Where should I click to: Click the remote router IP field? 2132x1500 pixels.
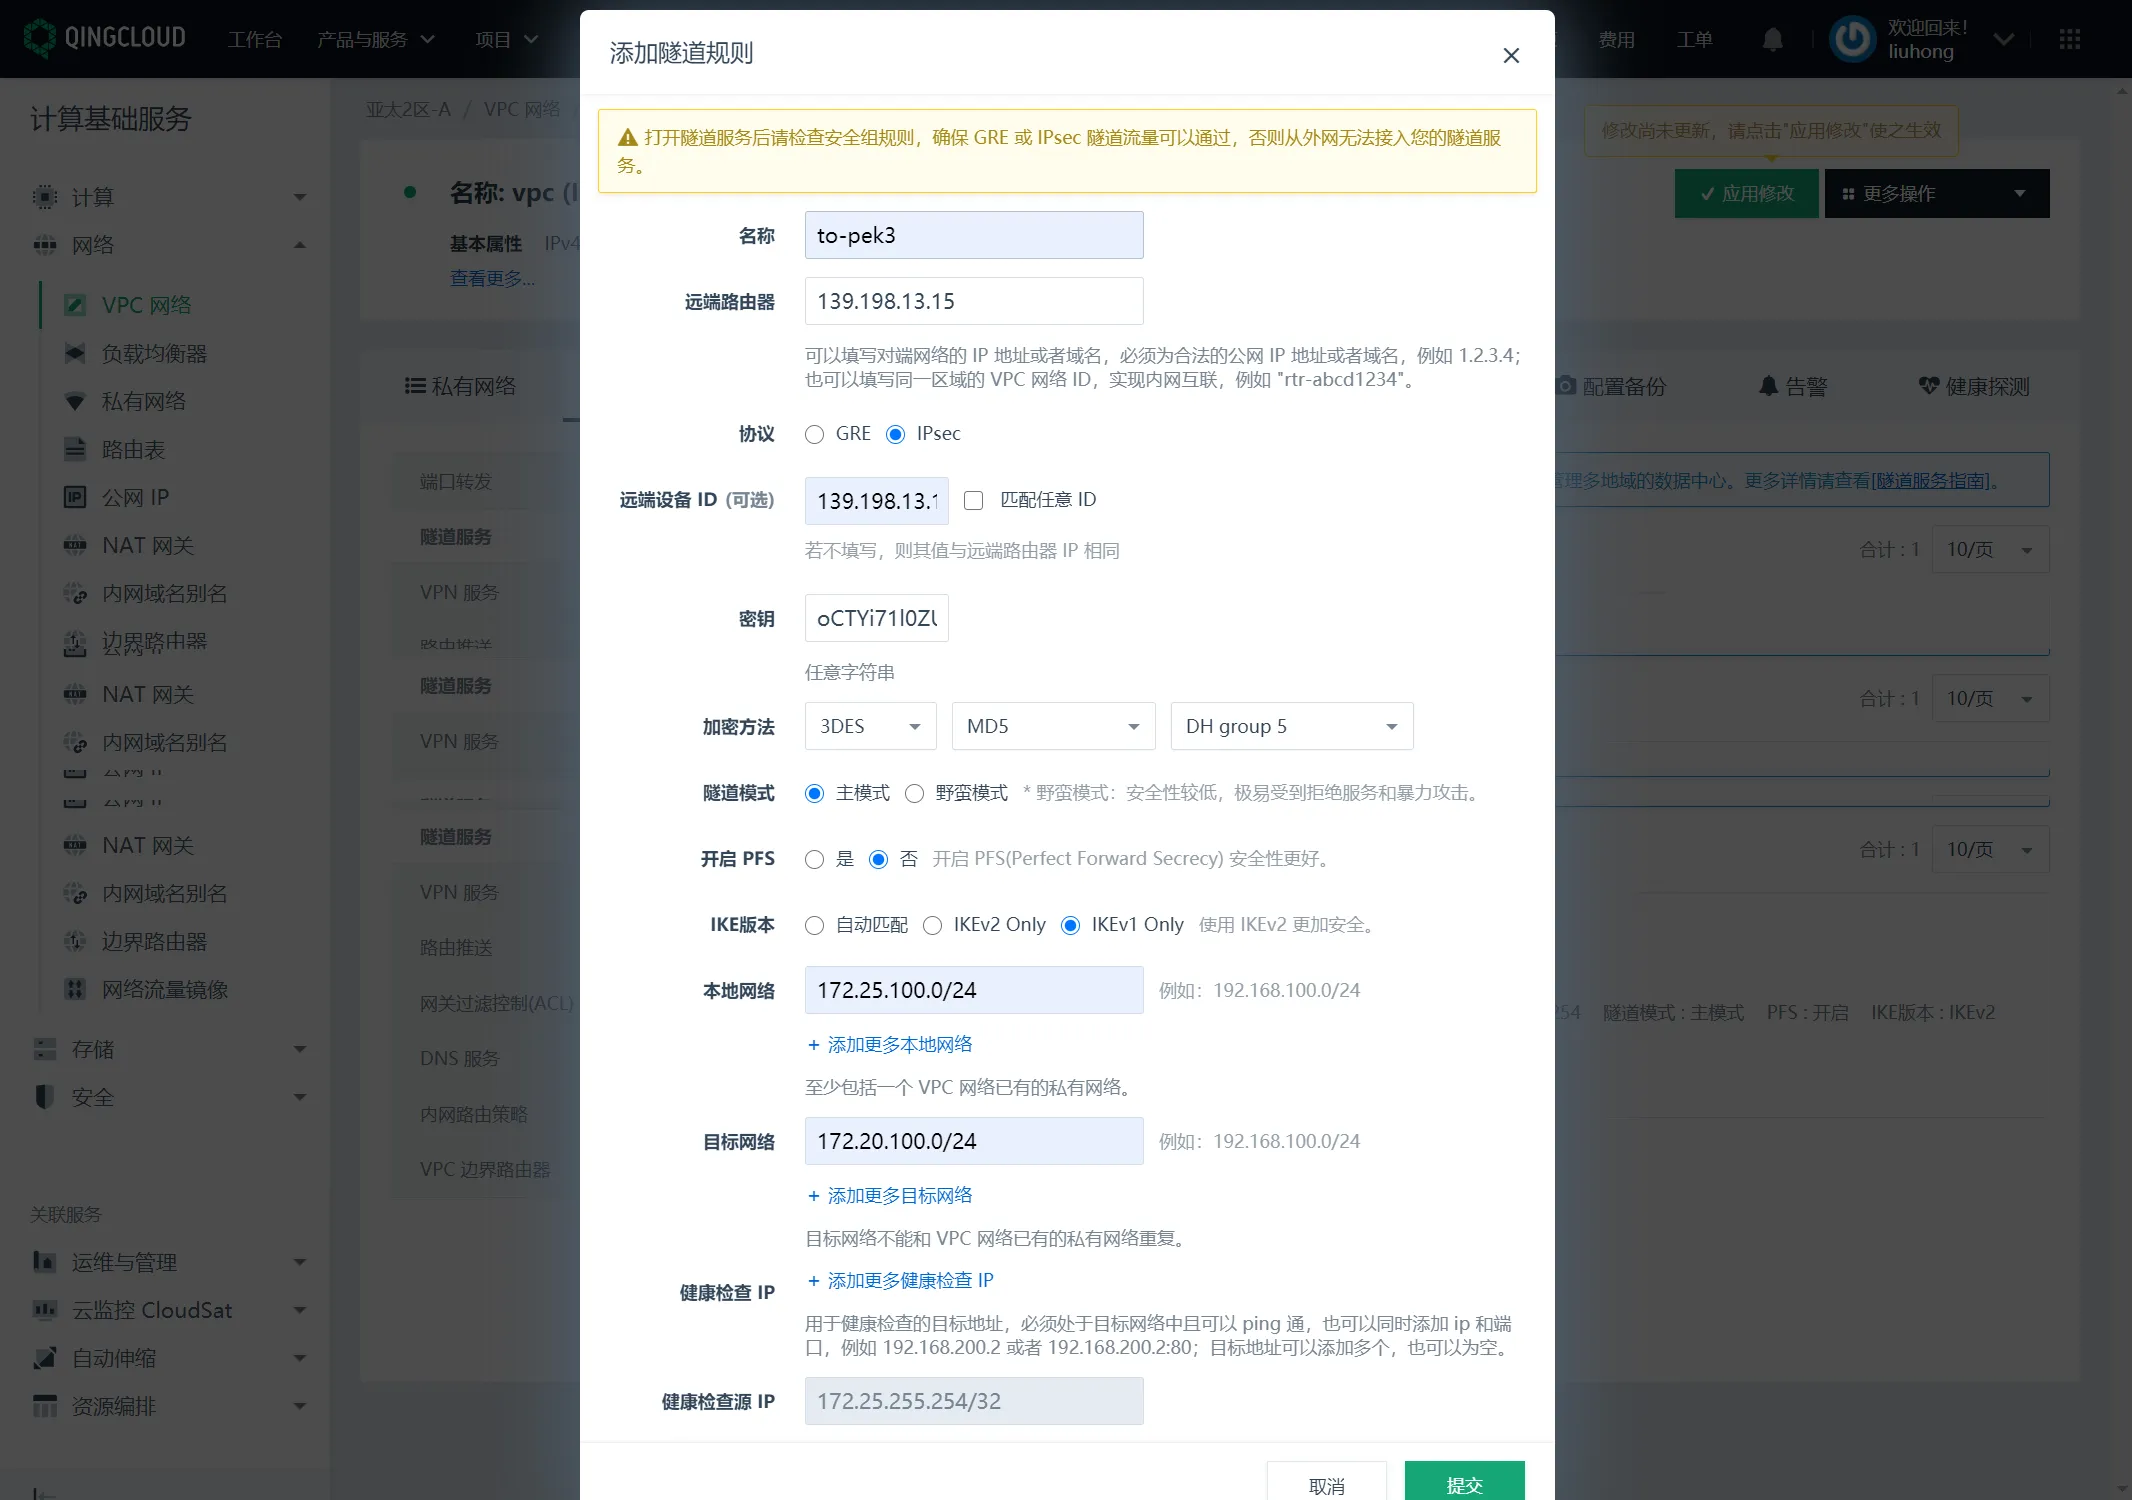(x=973, y=301)
